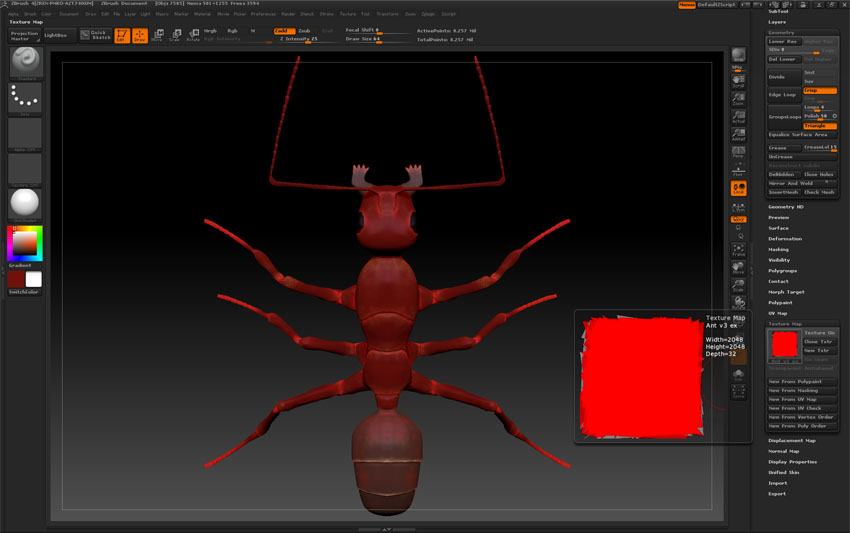Toggle Perspective (Persp) view icon
The image size is (850, 533).
tap(738, 152)
